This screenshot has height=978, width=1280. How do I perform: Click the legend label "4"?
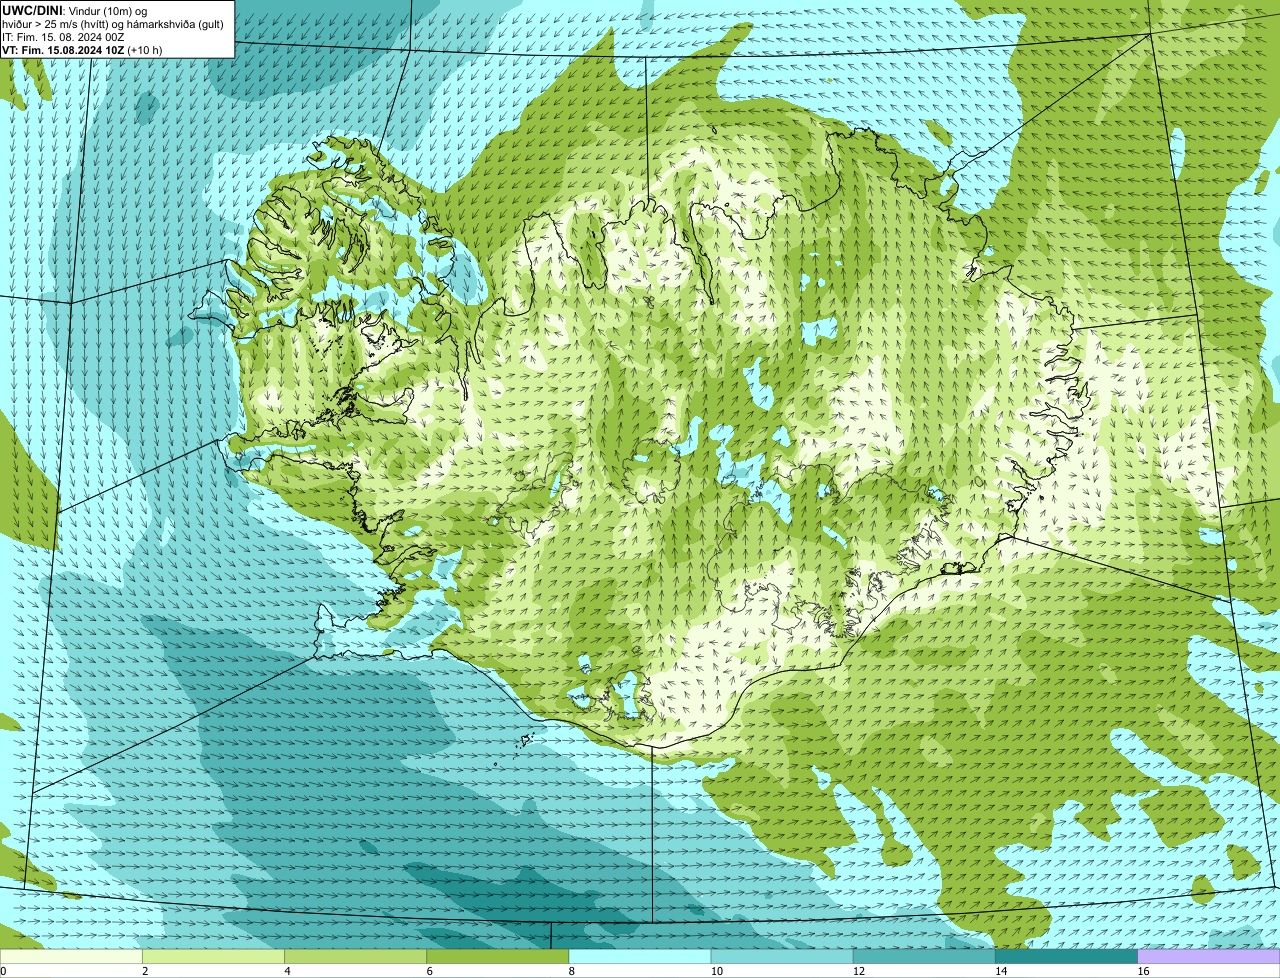[287, 971]
